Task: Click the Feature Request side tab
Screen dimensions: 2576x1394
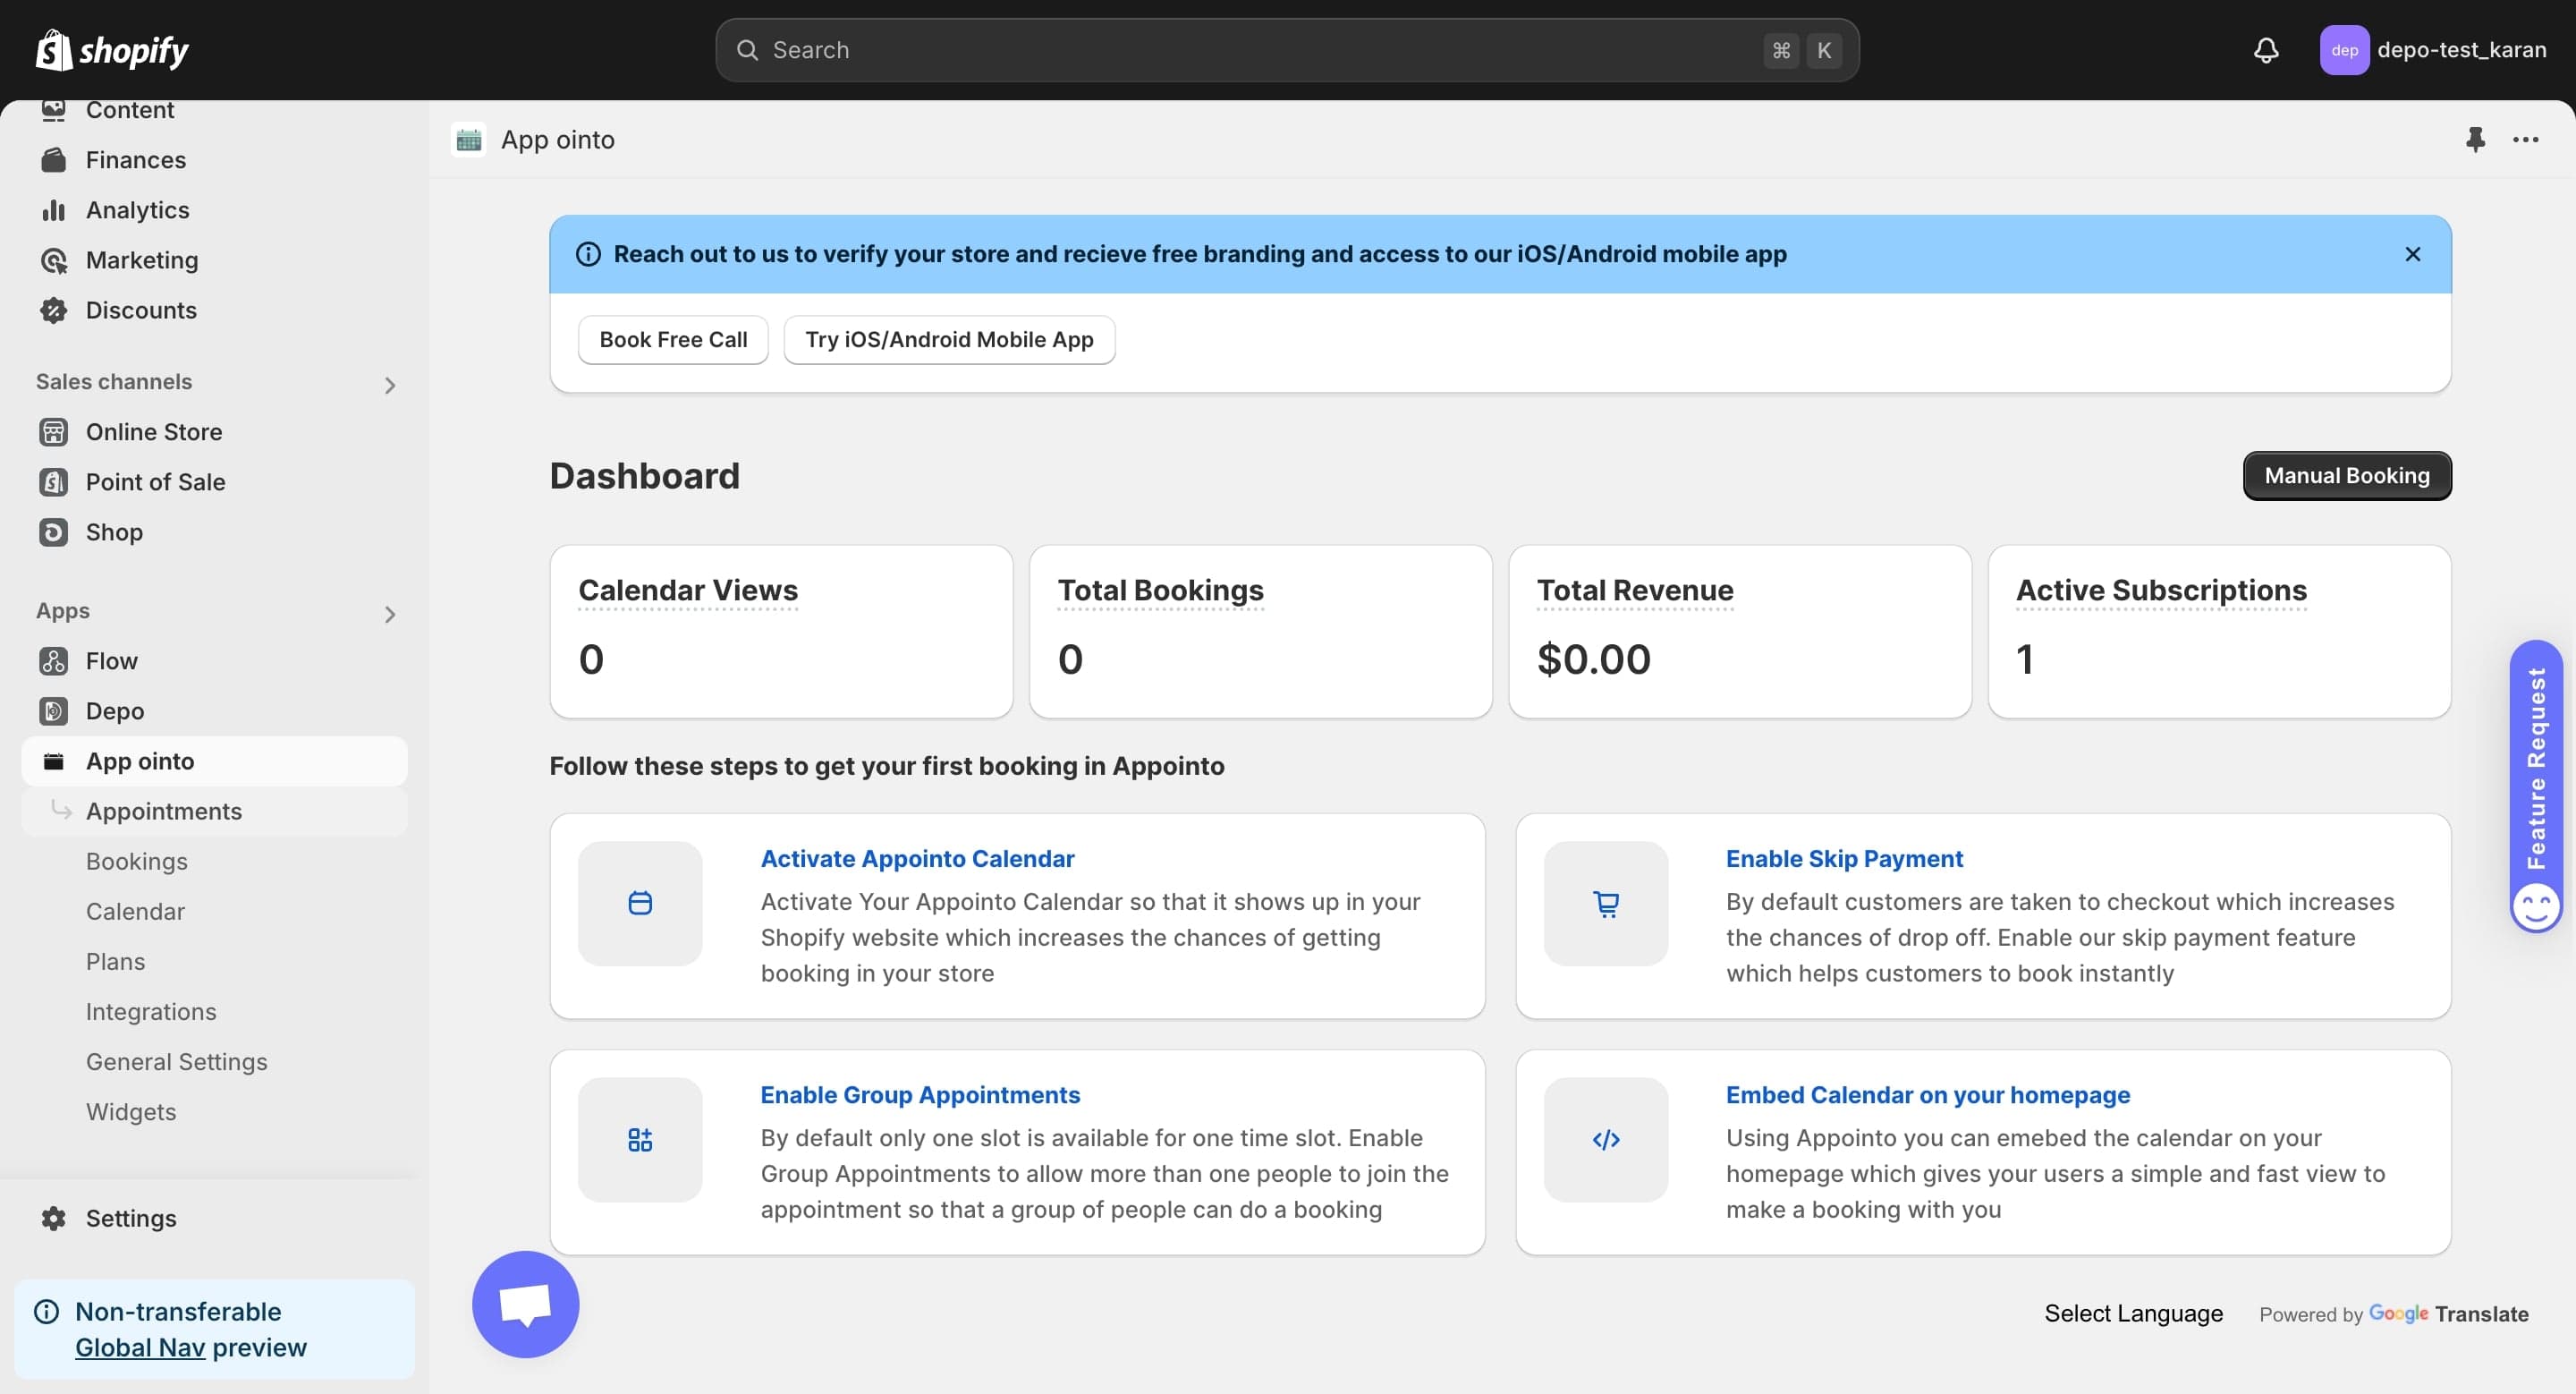Action: [2536, 786]
